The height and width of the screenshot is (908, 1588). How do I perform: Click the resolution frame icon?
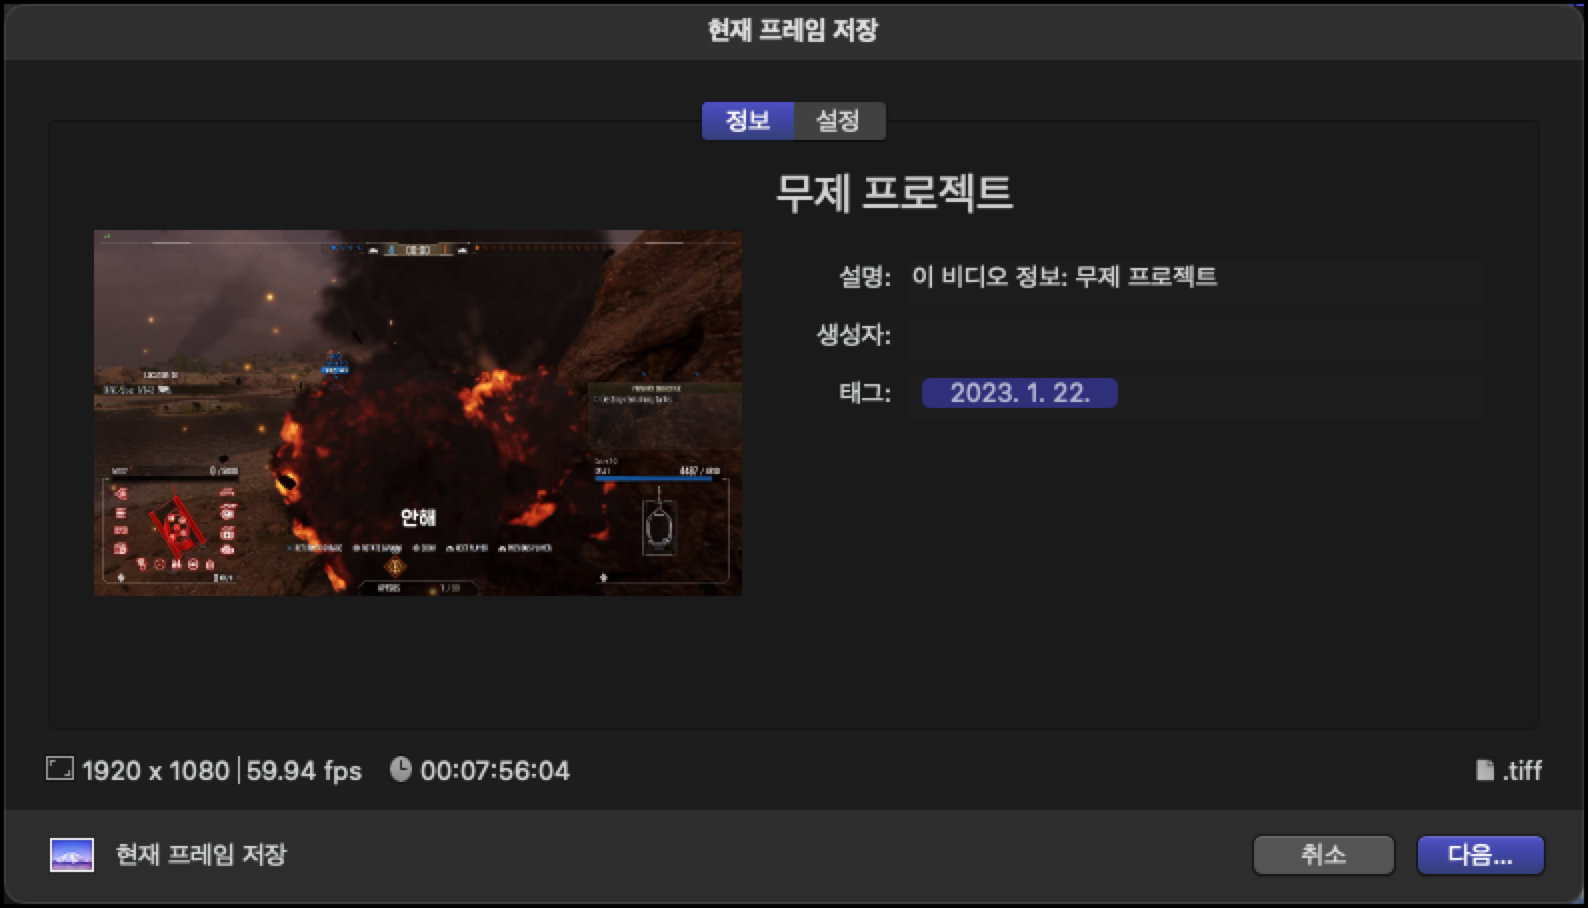(60, 769)
